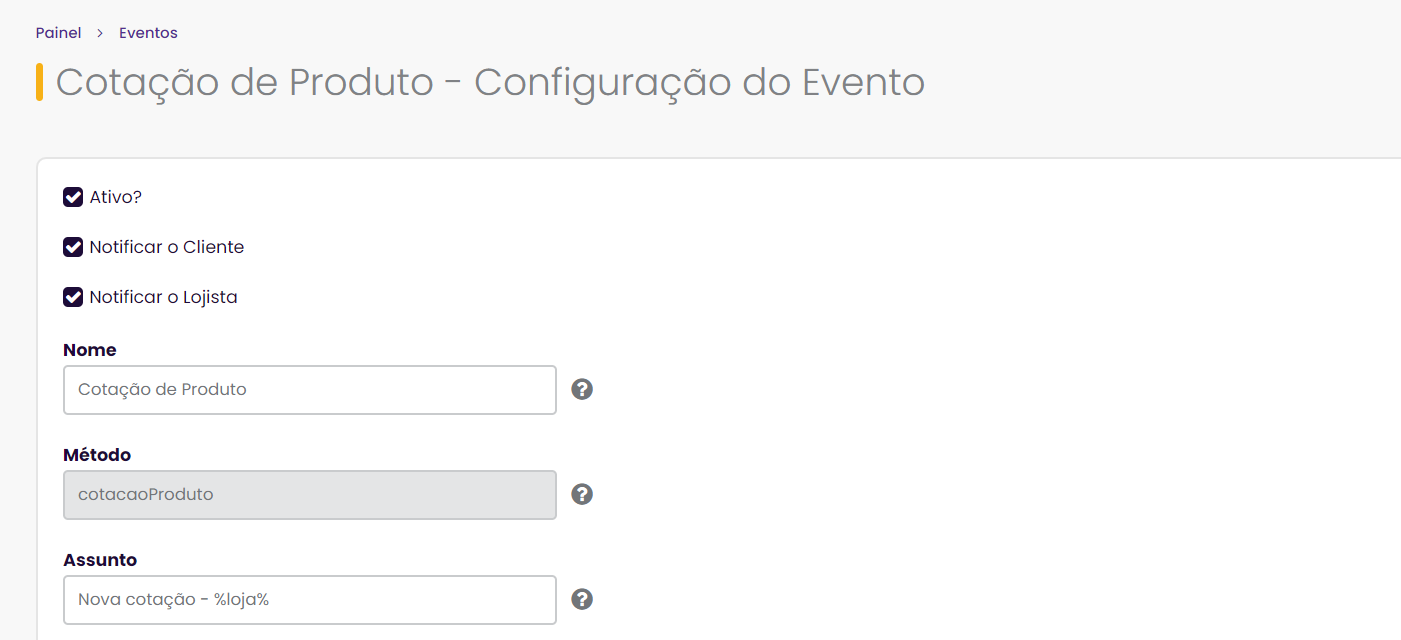Click the Notificar o Lojista label text
Screen dimensions: 1401x640
(x=164, y=297)
